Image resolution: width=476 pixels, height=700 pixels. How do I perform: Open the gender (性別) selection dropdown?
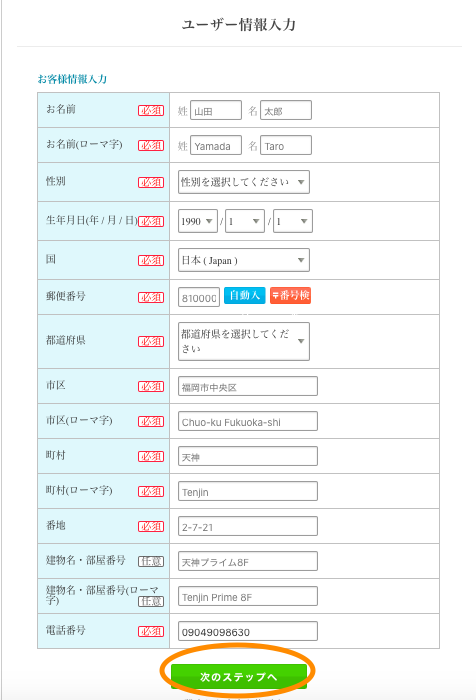[x=244, y=182]
